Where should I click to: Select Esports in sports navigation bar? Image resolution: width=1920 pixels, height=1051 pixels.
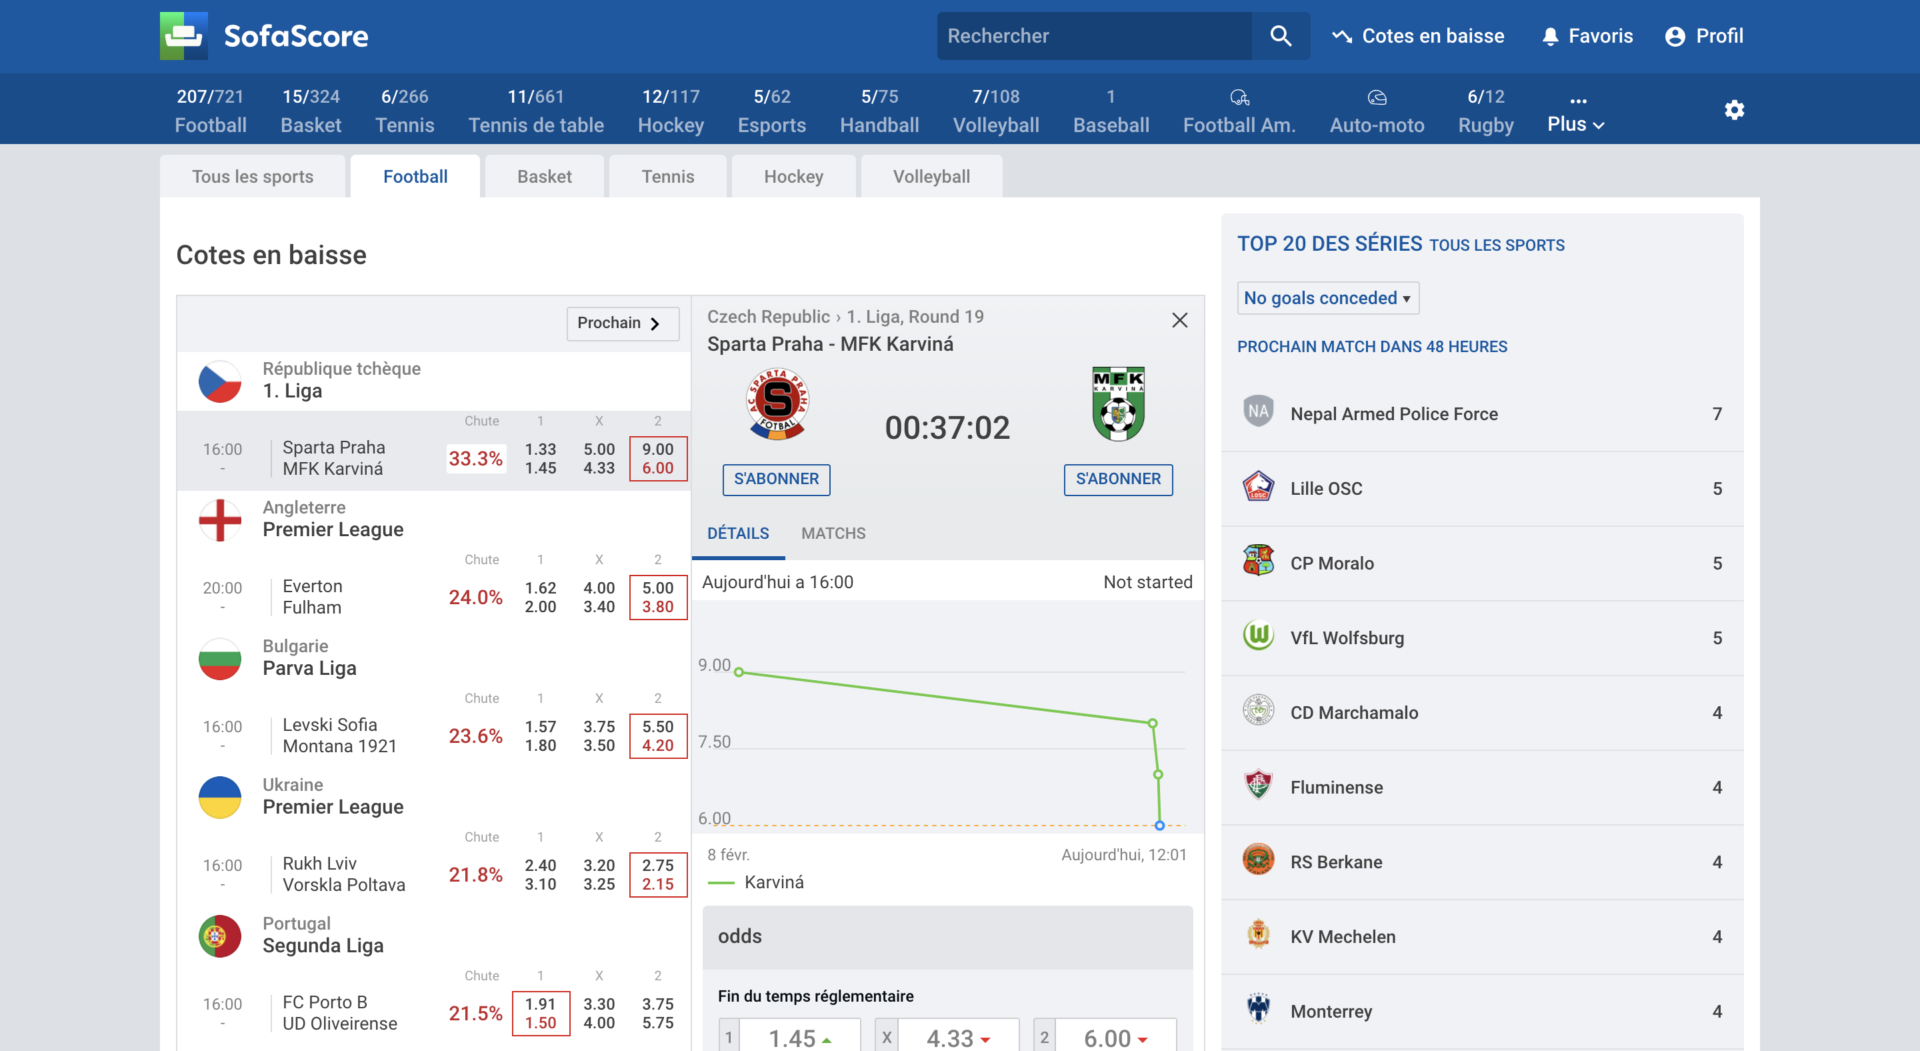point(772,110)
